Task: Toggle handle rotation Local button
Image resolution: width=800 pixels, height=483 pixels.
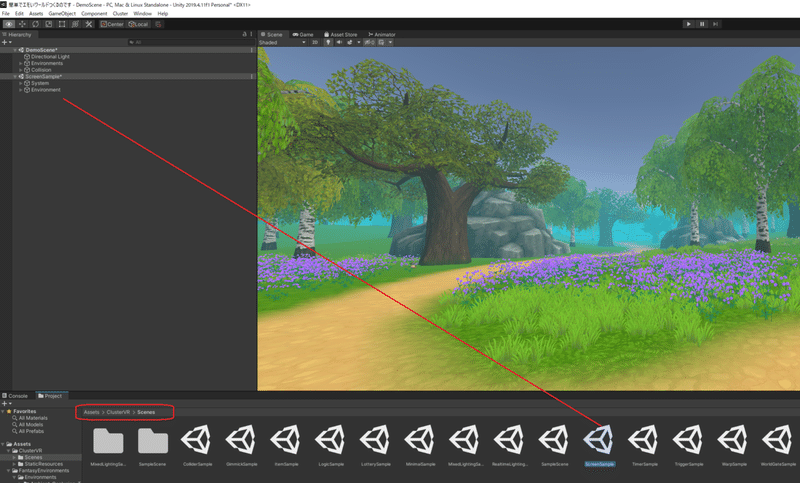Action: tap(138, 24)
